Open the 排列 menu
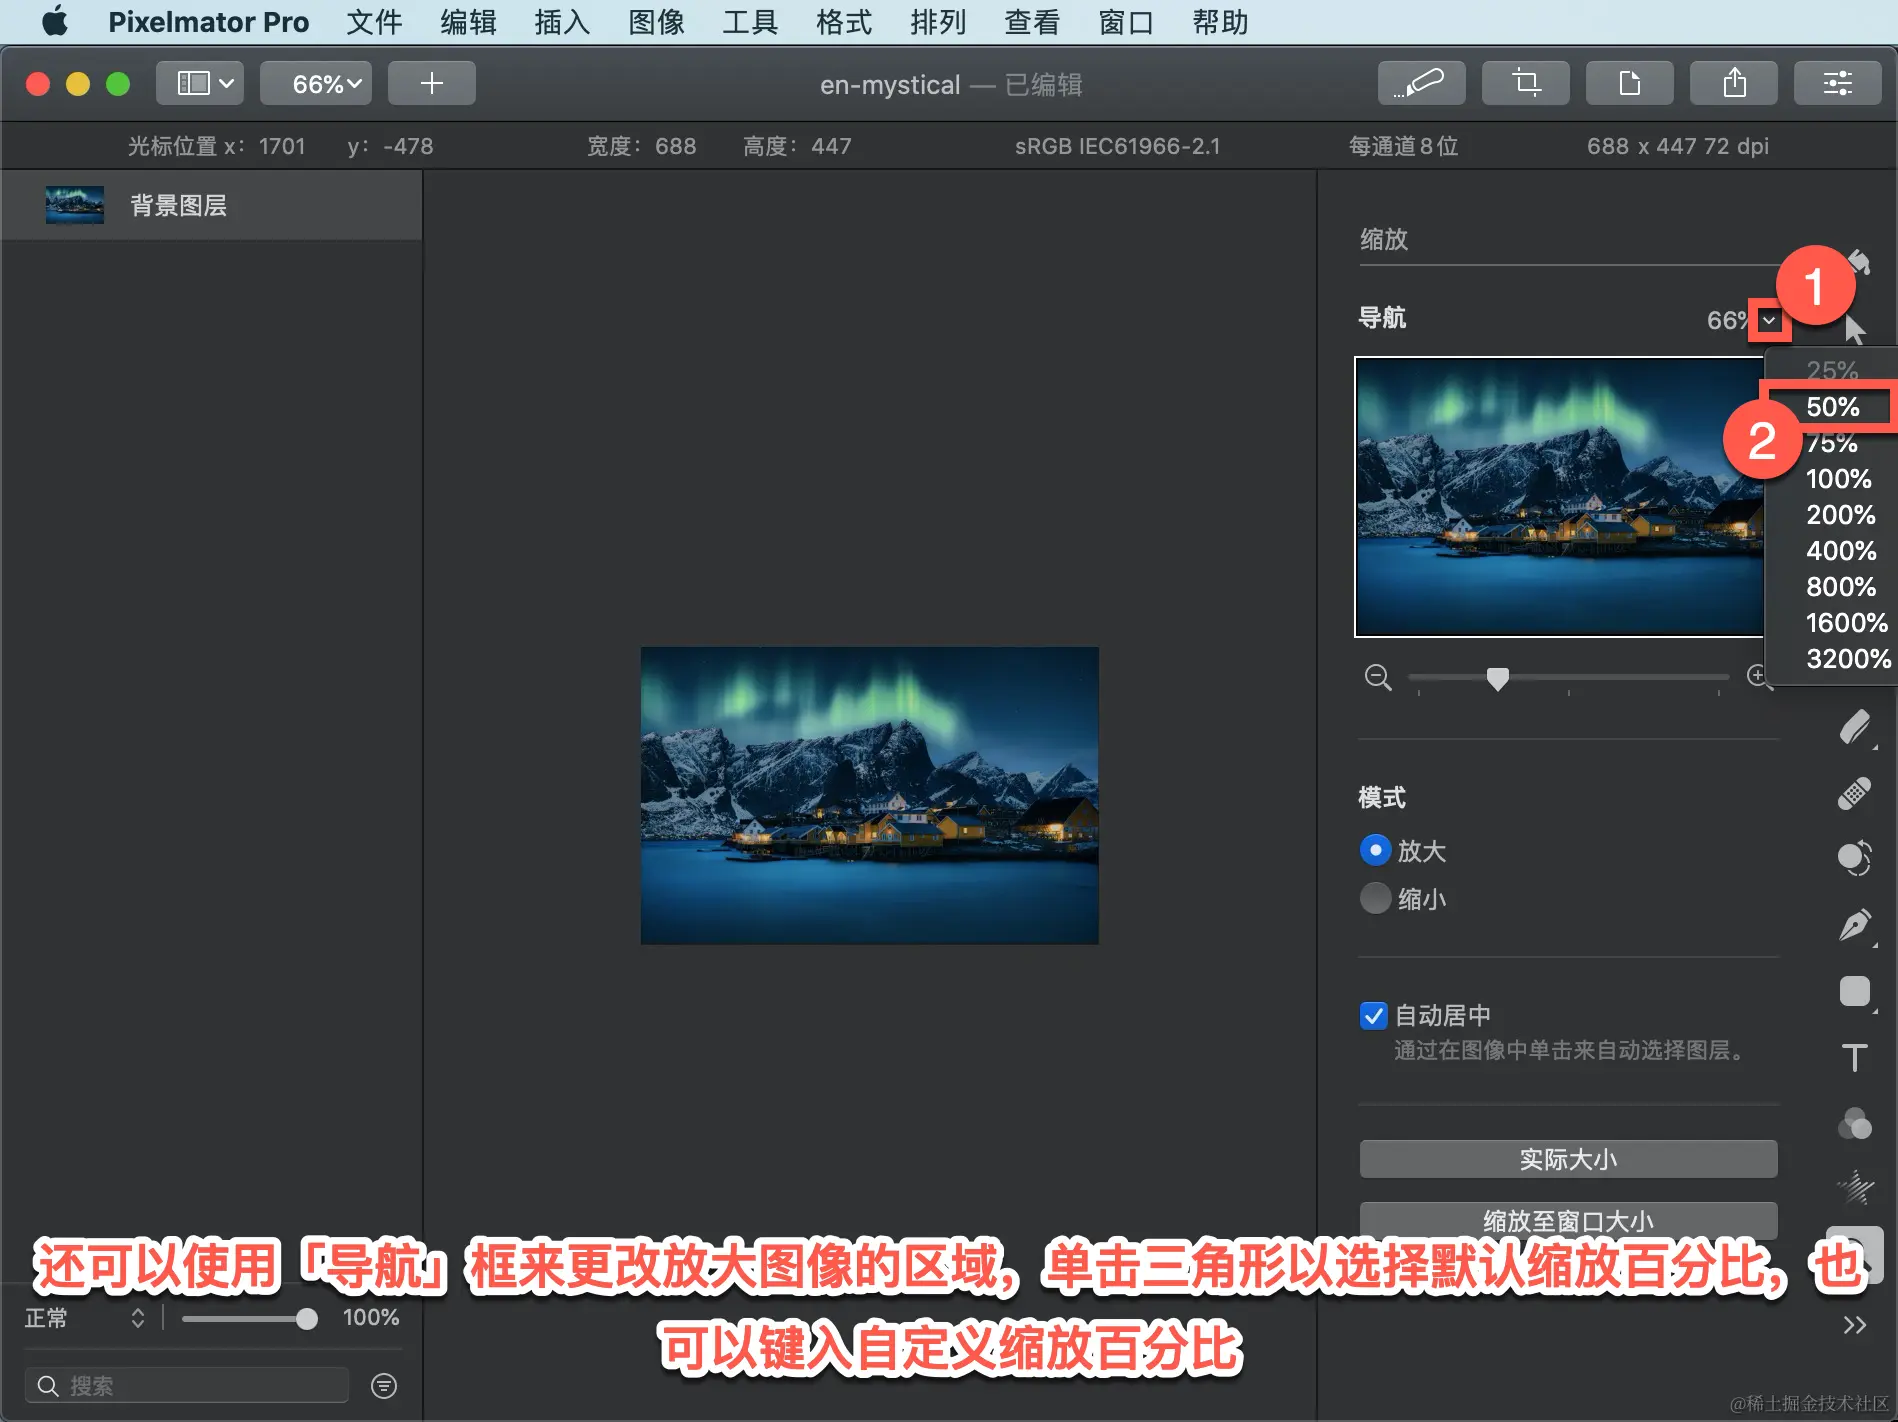Viewport: 1898px width, 1422px height. pos(938,22)
